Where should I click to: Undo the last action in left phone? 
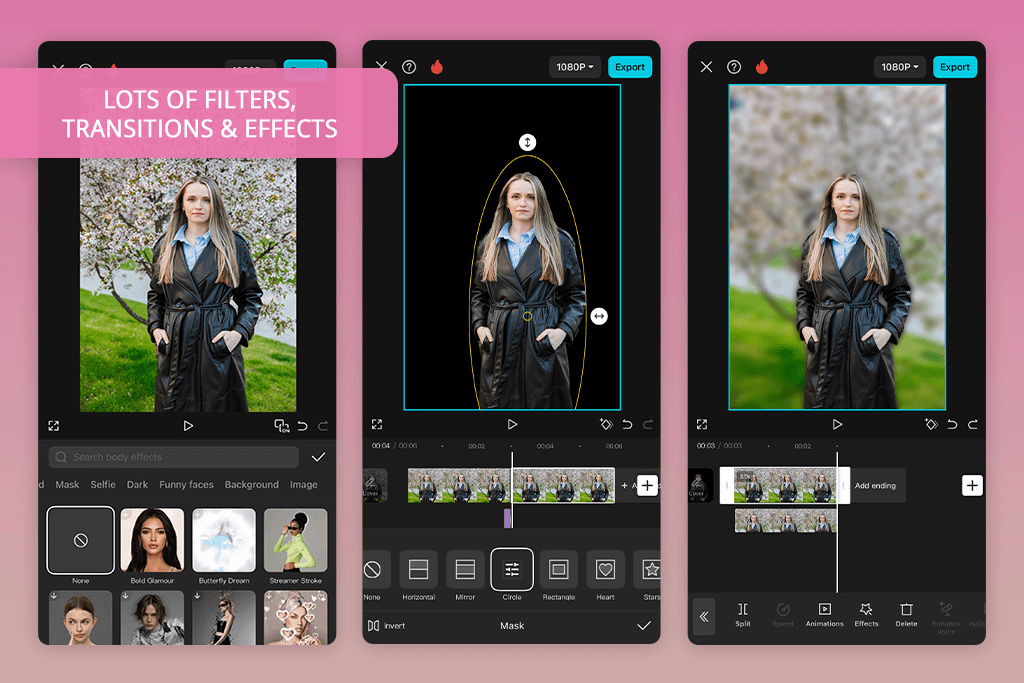click(x=302, y=426)
